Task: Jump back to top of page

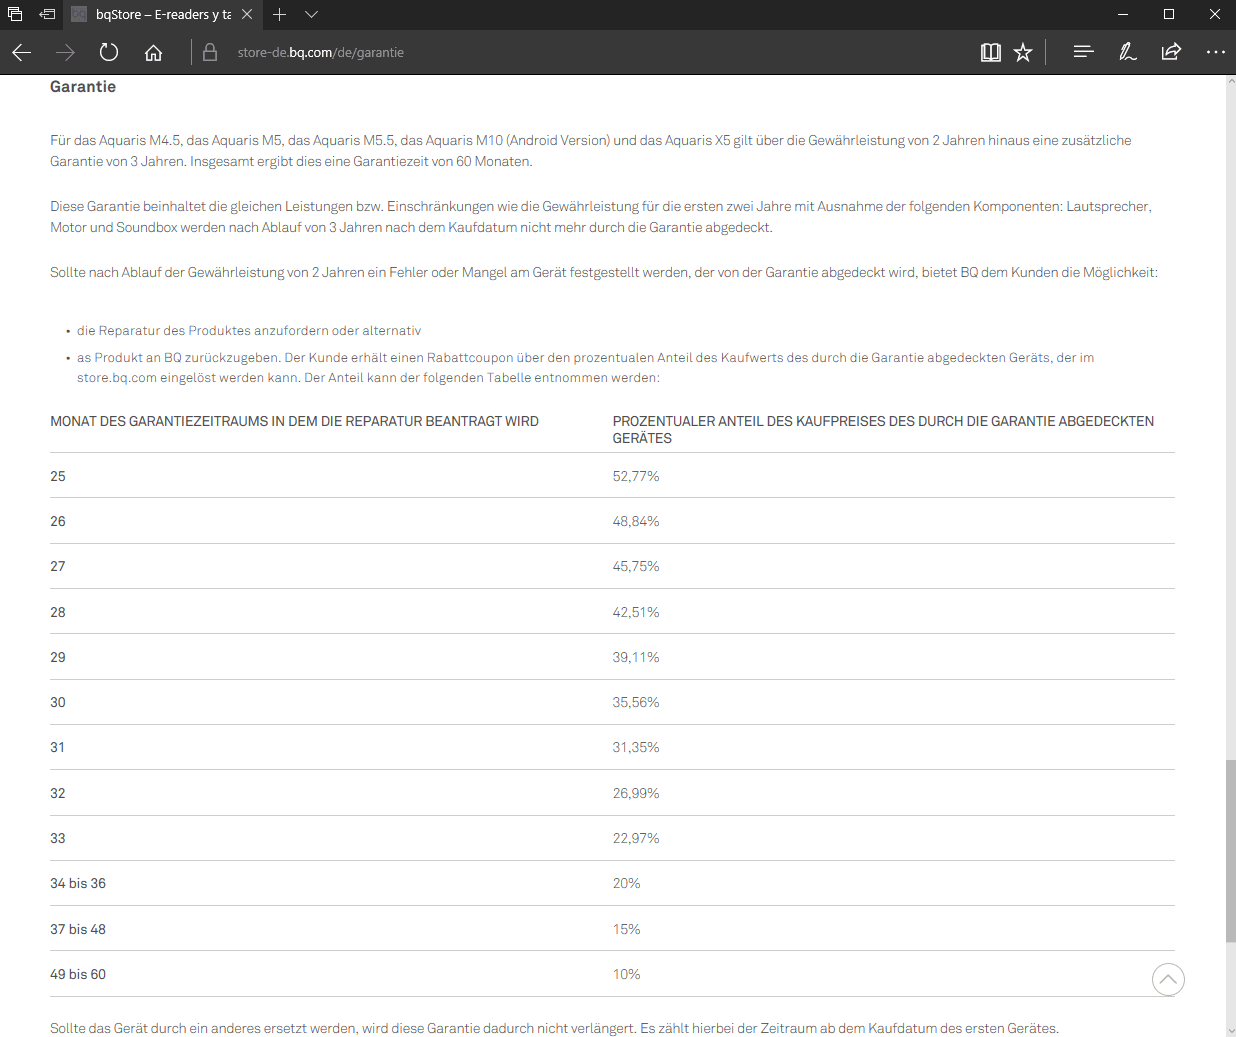Action: [x=1168, y=979]
